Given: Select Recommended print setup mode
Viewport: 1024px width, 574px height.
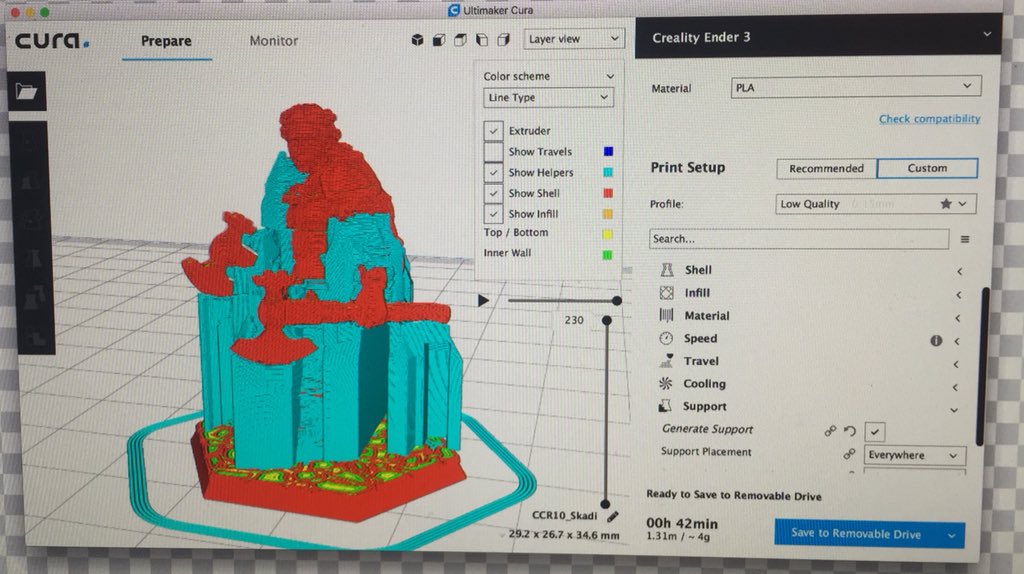Looking at the screenshot, I should pos(826,168).
